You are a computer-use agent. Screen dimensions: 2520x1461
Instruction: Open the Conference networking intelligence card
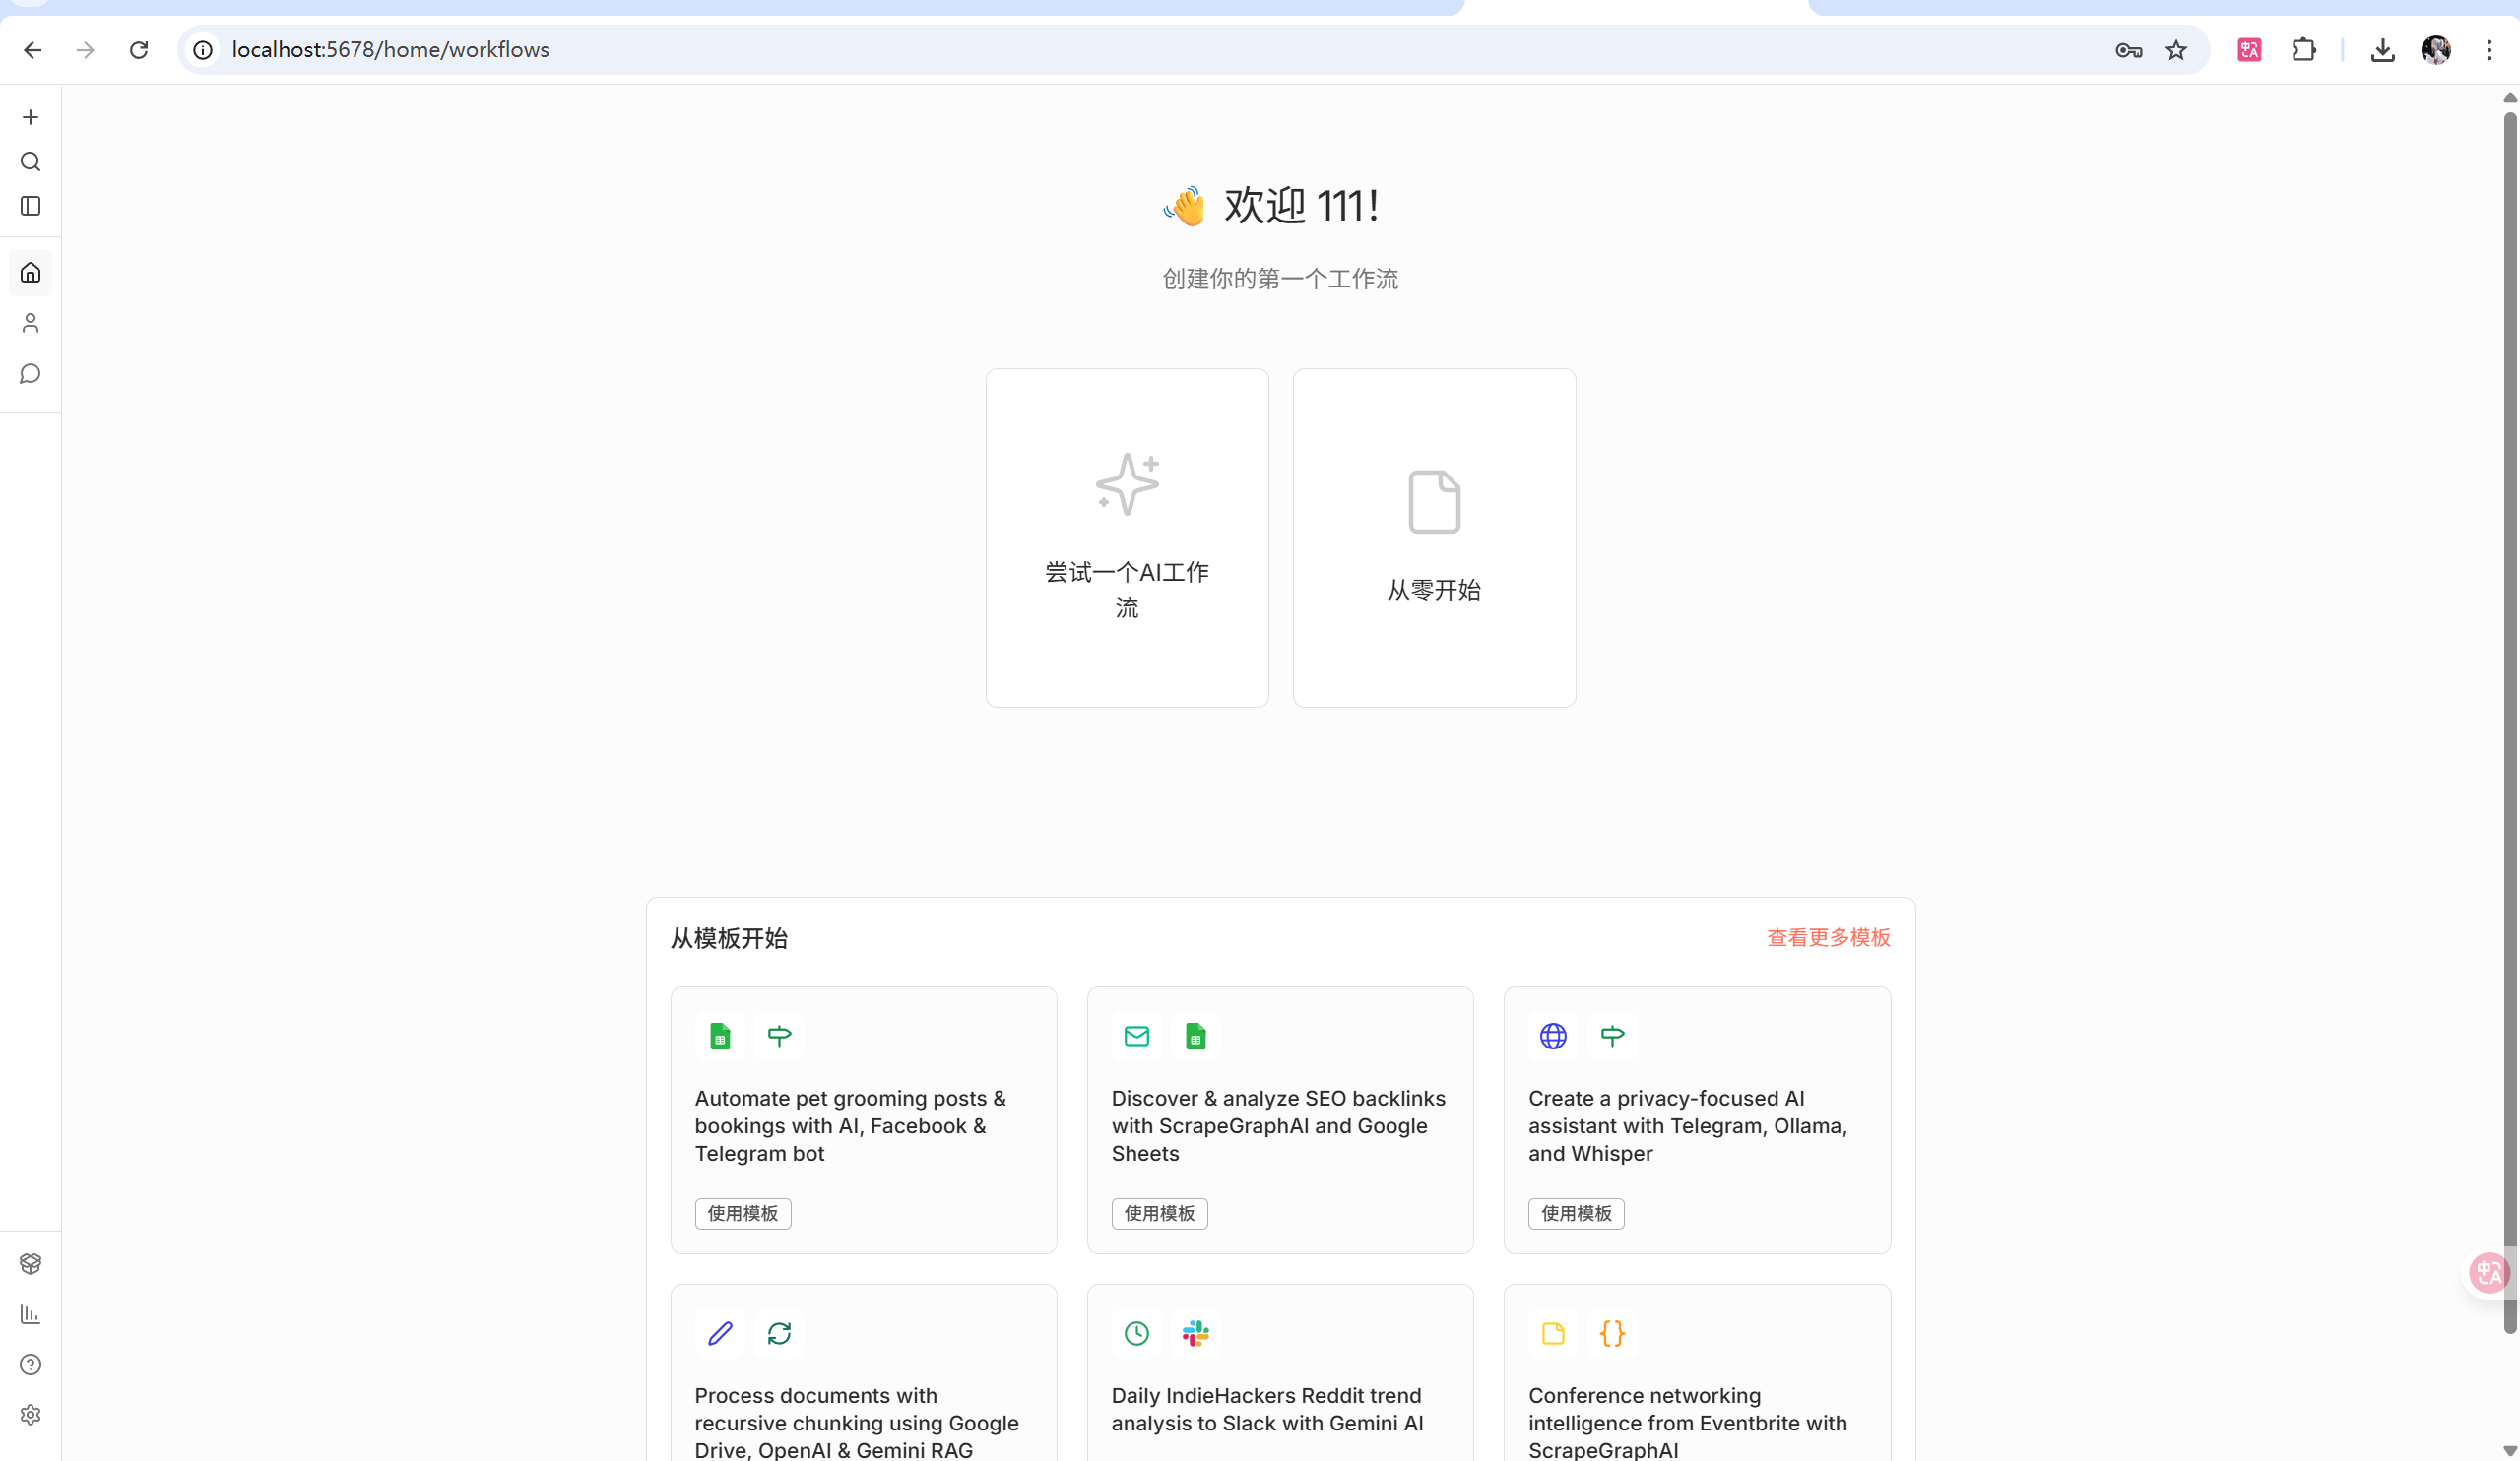pos(1697,1375)
